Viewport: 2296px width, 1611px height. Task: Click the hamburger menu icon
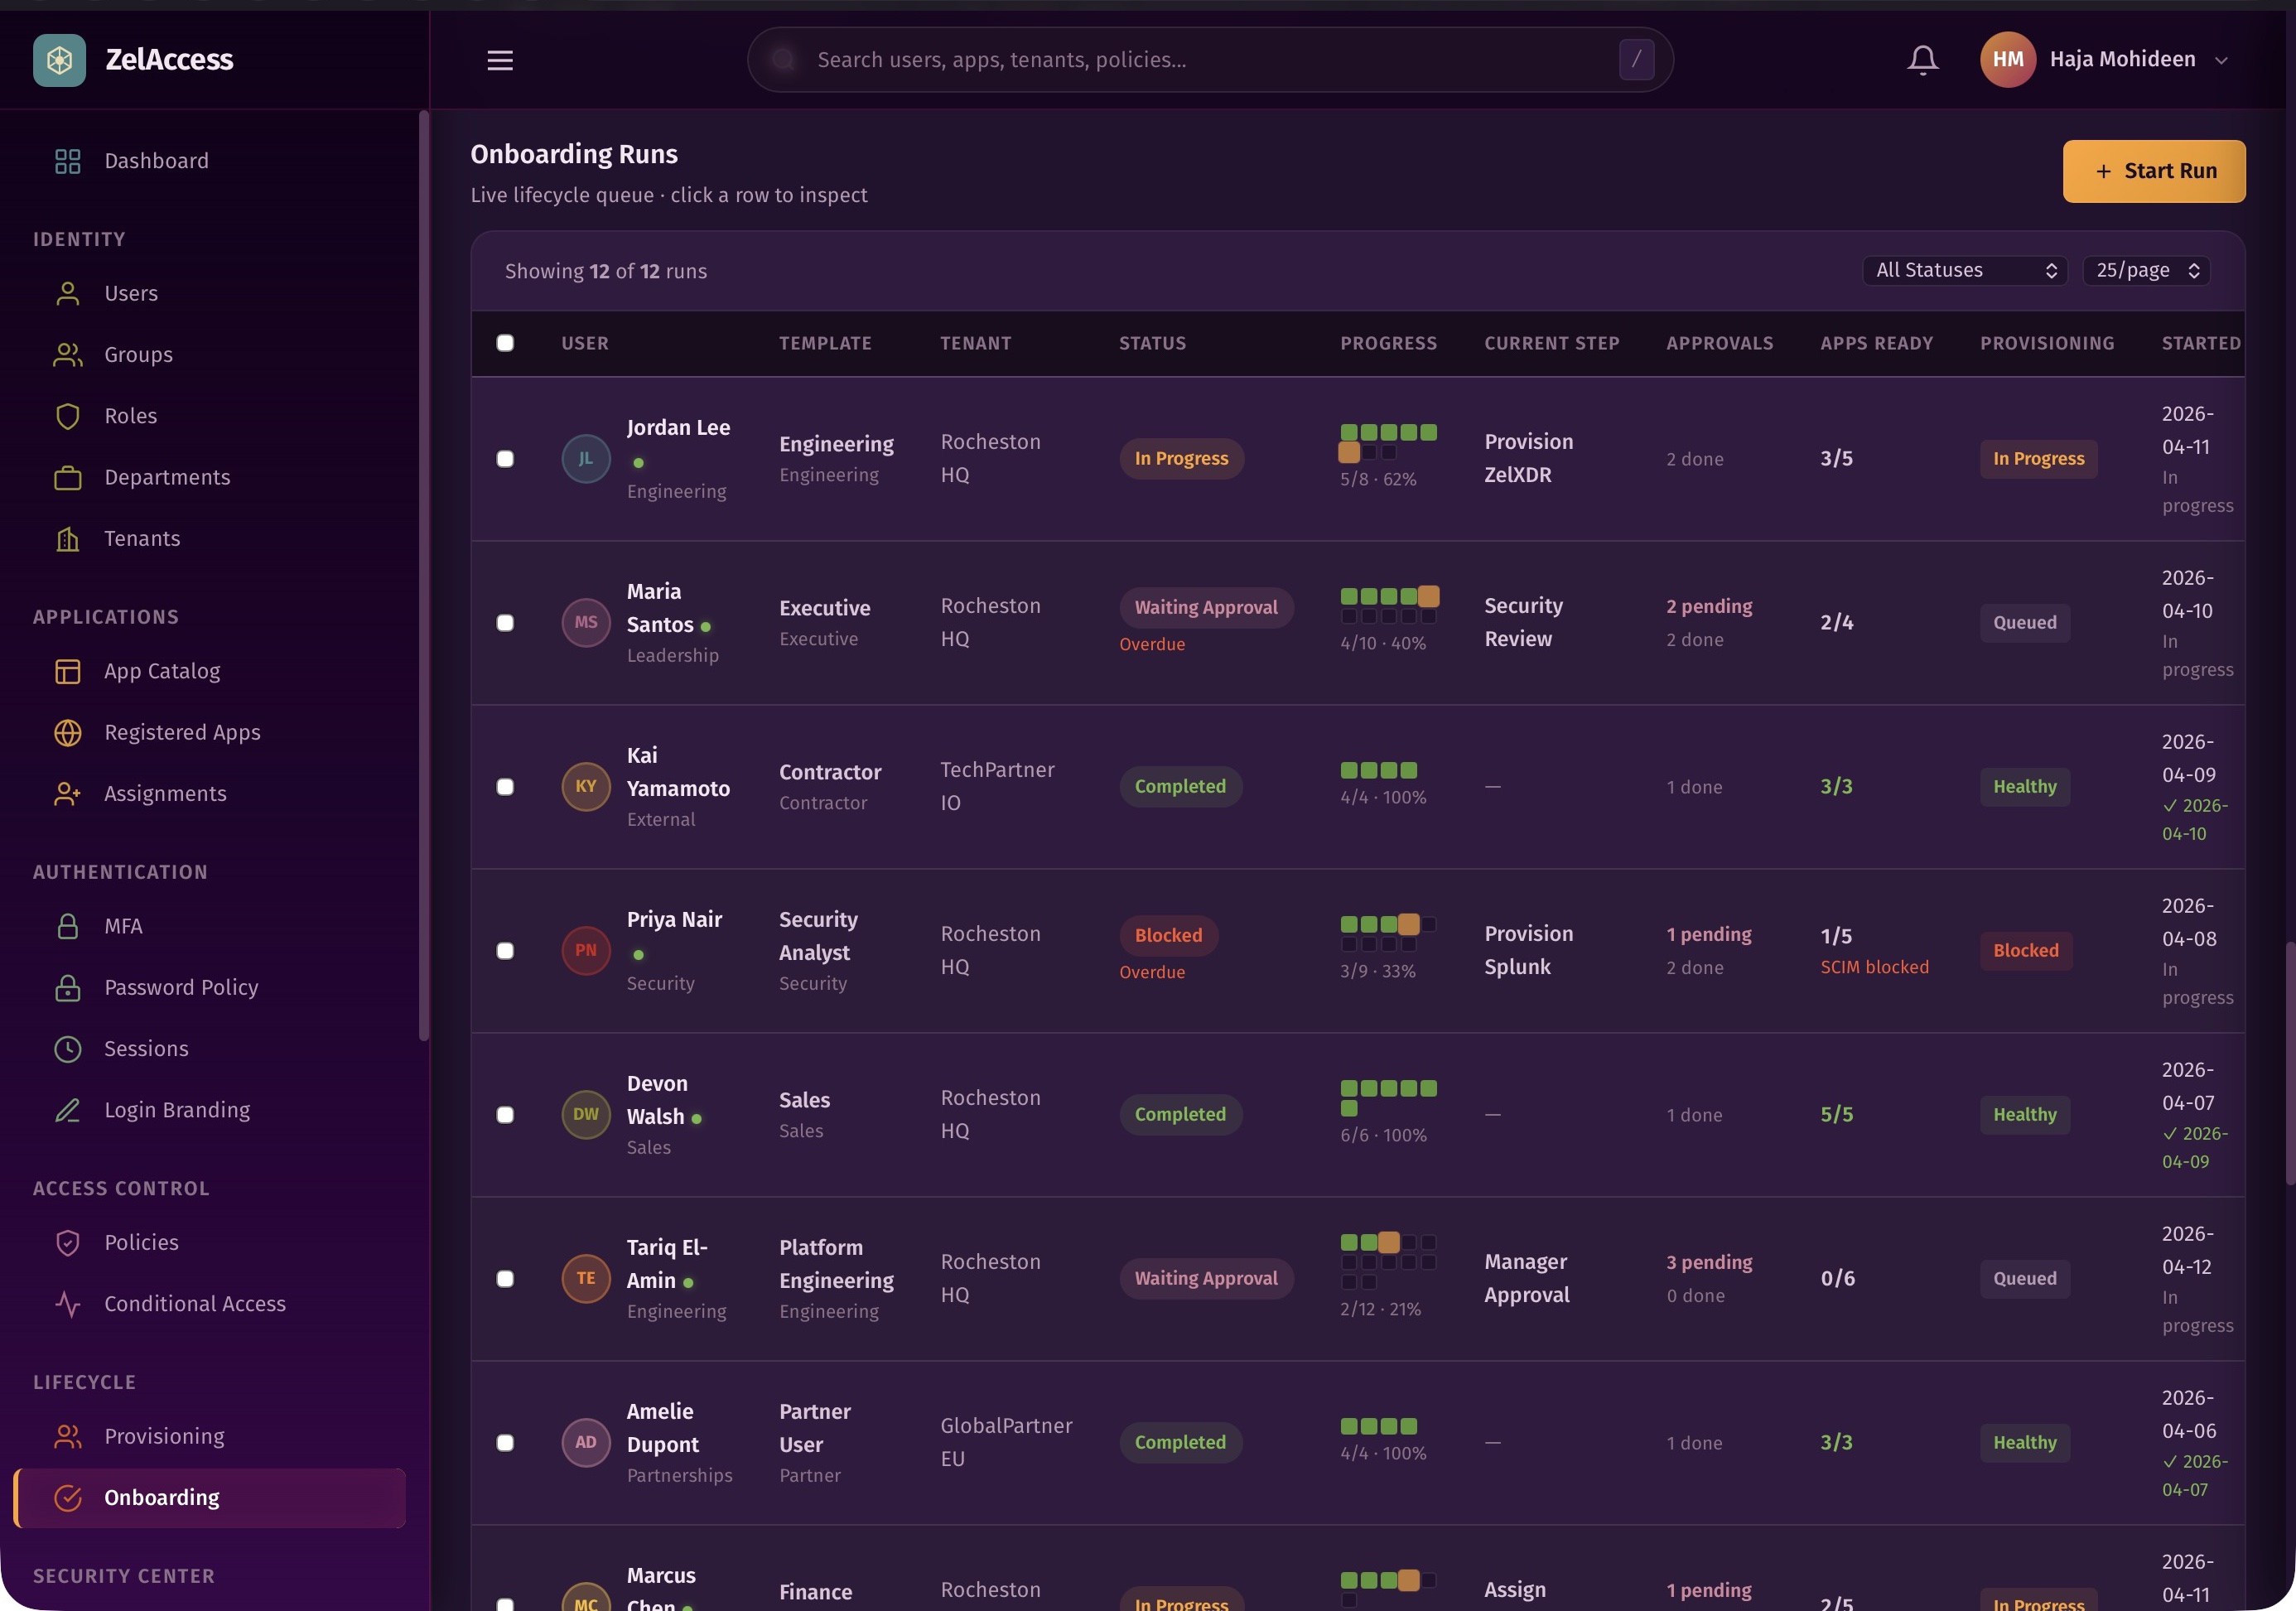coord(499,60)
